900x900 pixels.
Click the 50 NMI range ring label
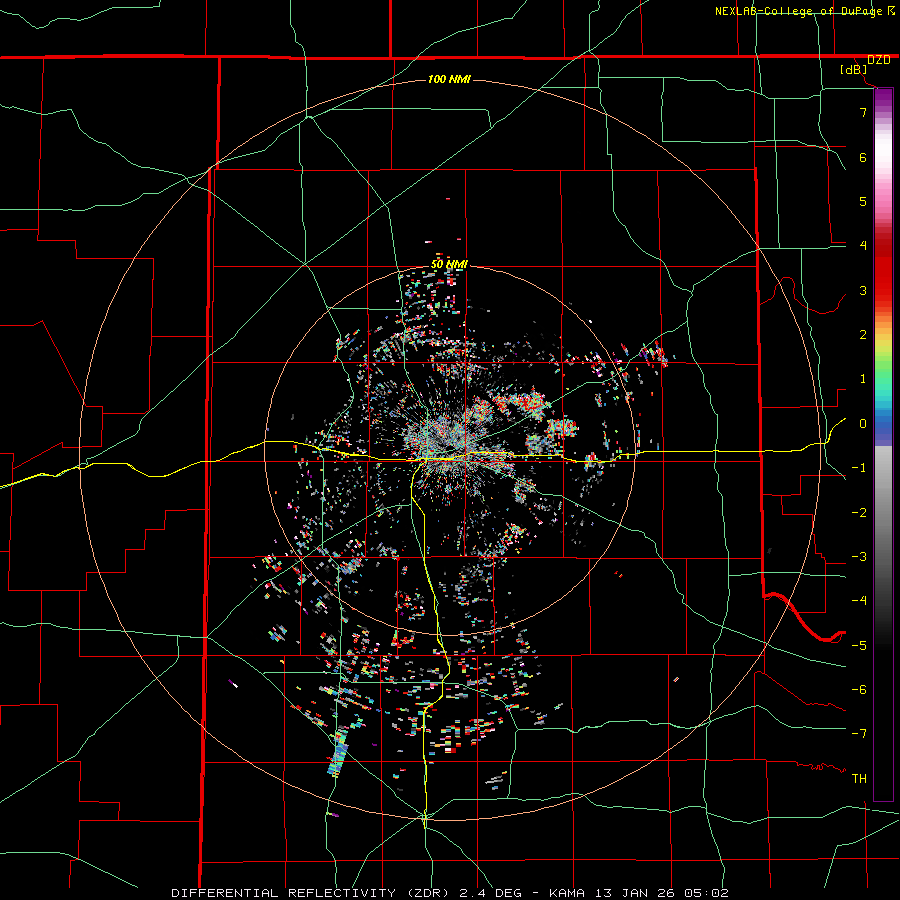449,264
